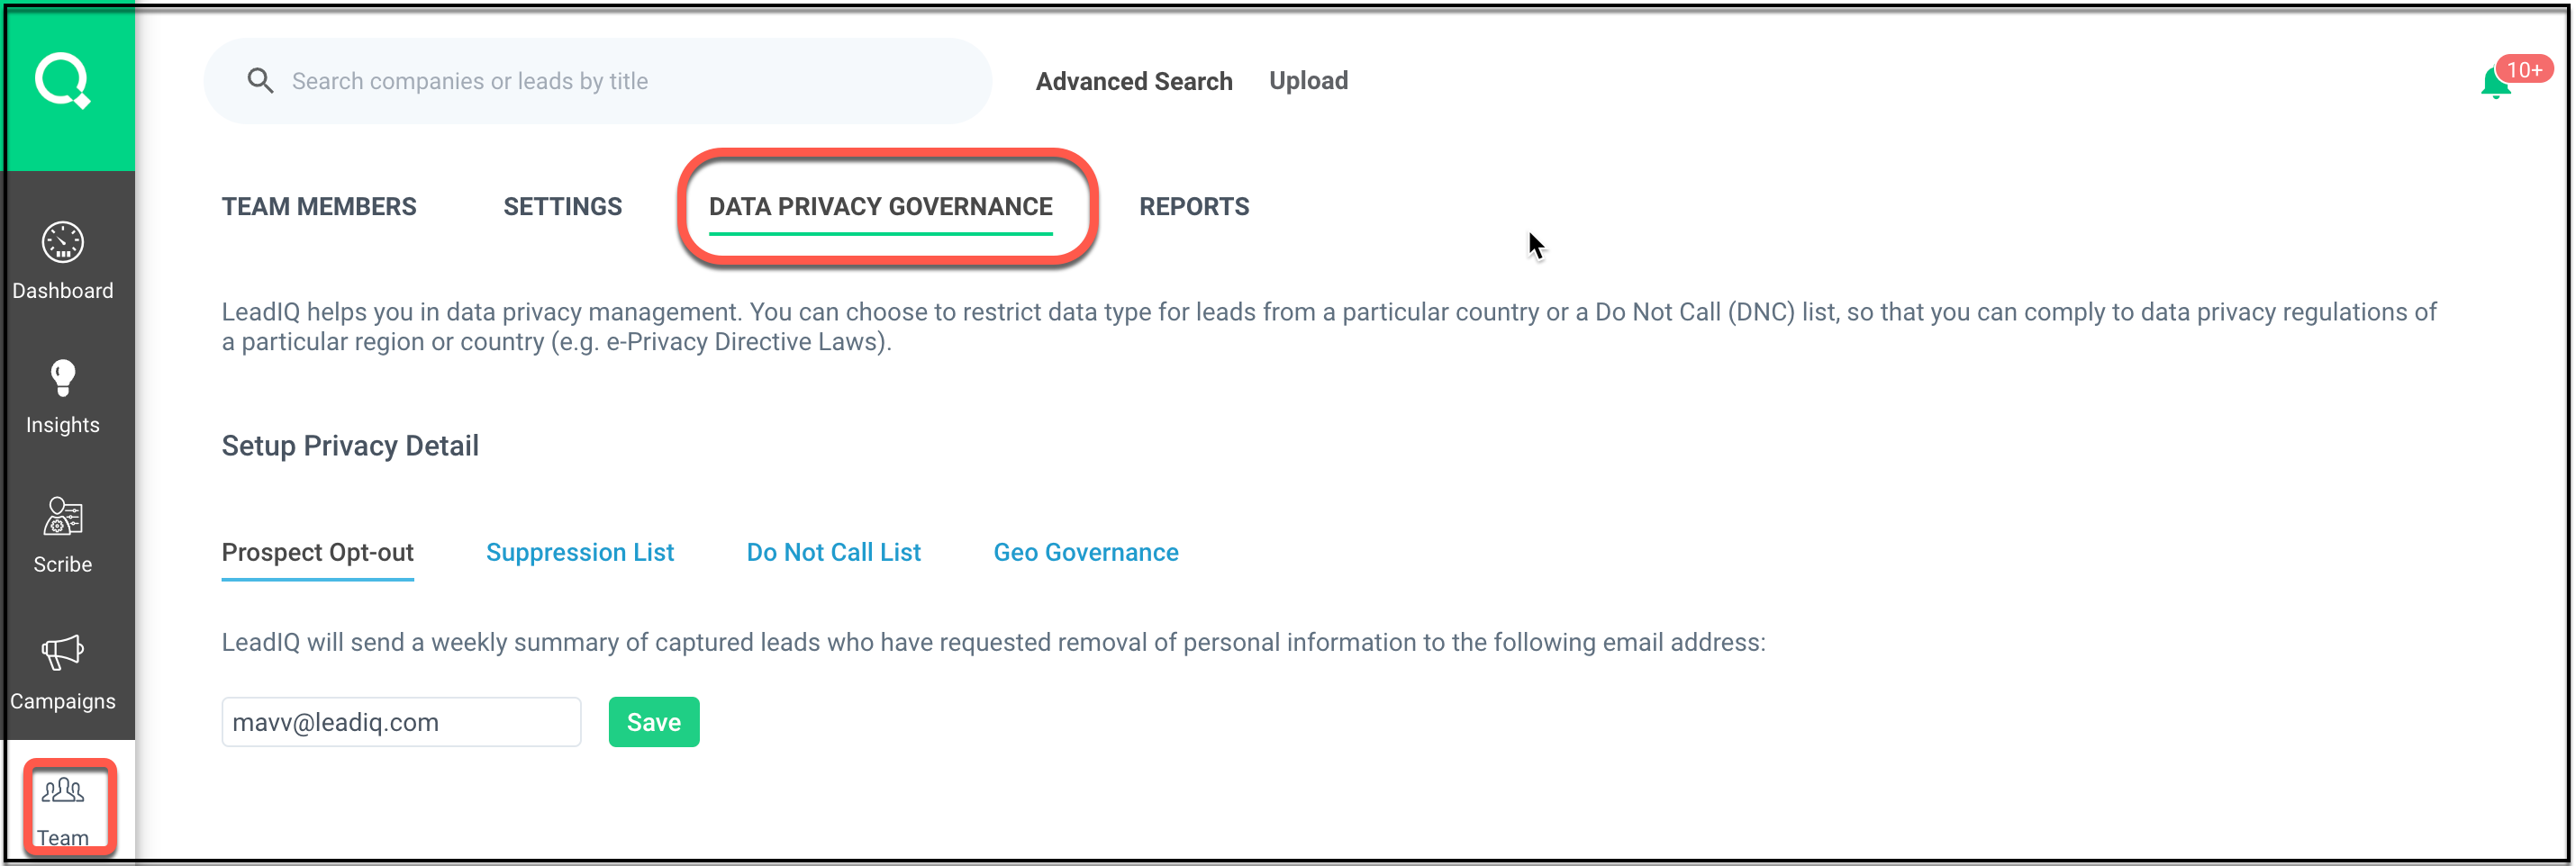
Task: Click the search magnifier icon
Action: pyautogui.click(x=260, y=81)
